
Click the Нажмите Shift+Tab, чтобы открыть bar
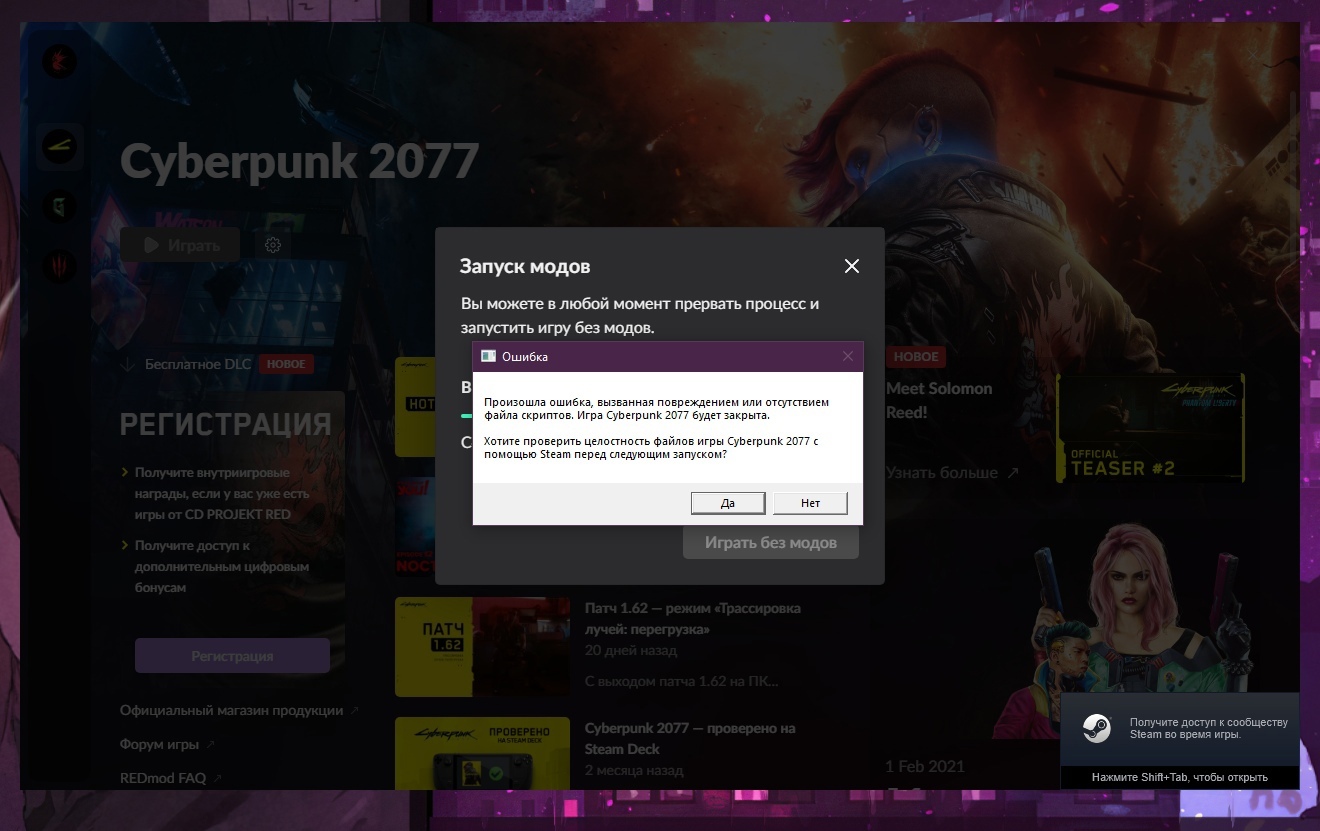tap(1180, 778)
